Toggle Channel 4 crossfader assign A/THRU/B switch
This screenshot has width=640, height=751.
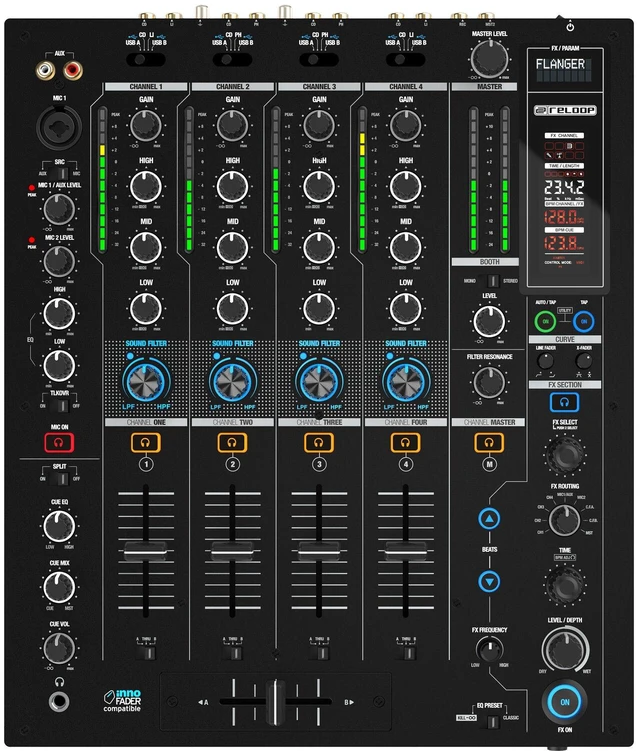point(406,653)
